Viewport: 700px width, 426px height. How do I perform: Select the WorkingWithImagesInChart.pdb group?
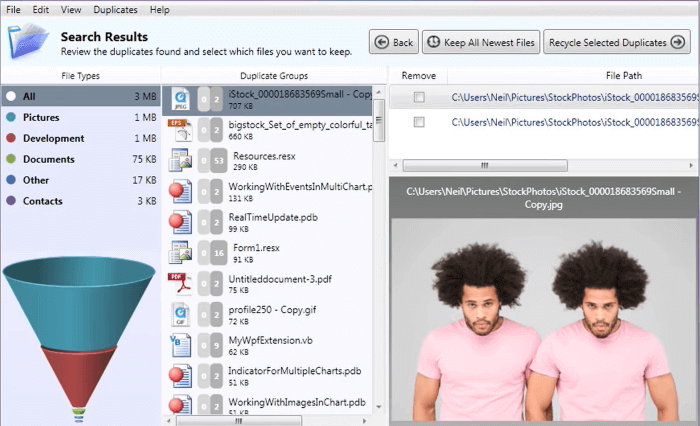pos(267,405)
